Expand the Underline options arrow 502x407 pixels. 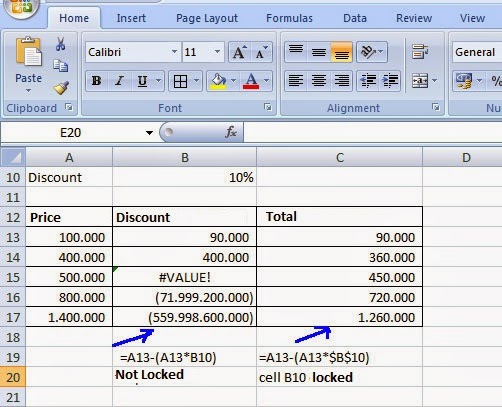158,81
